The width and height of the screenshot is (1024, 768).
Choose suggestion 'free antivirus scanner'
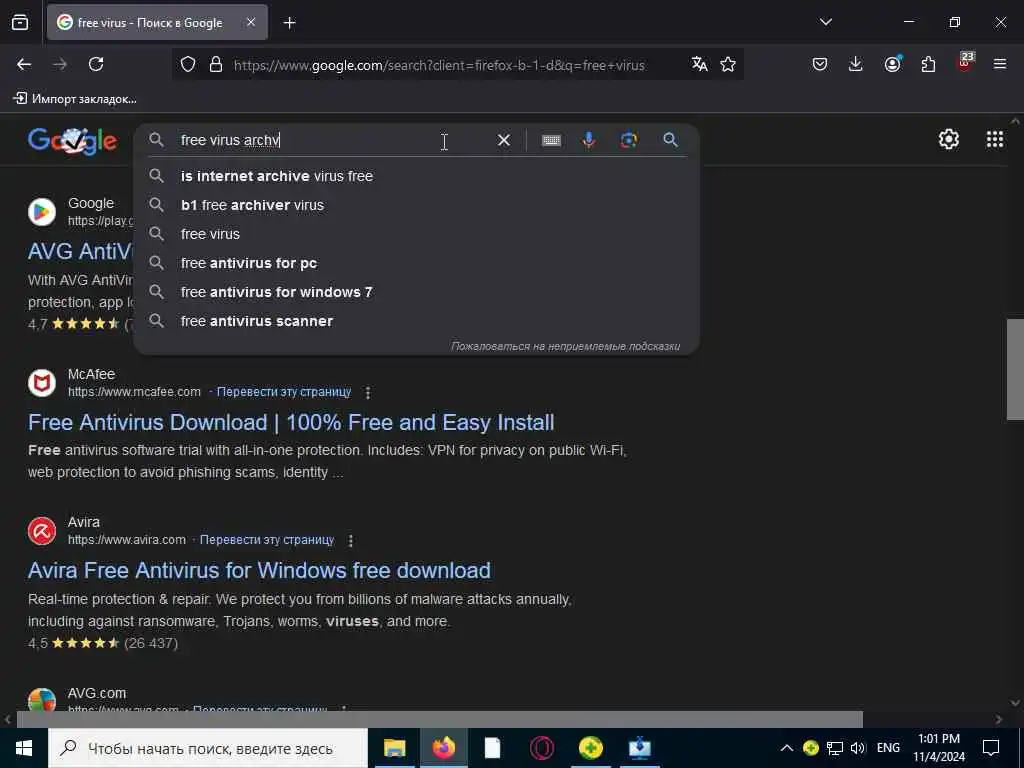[x=417, y=321]
